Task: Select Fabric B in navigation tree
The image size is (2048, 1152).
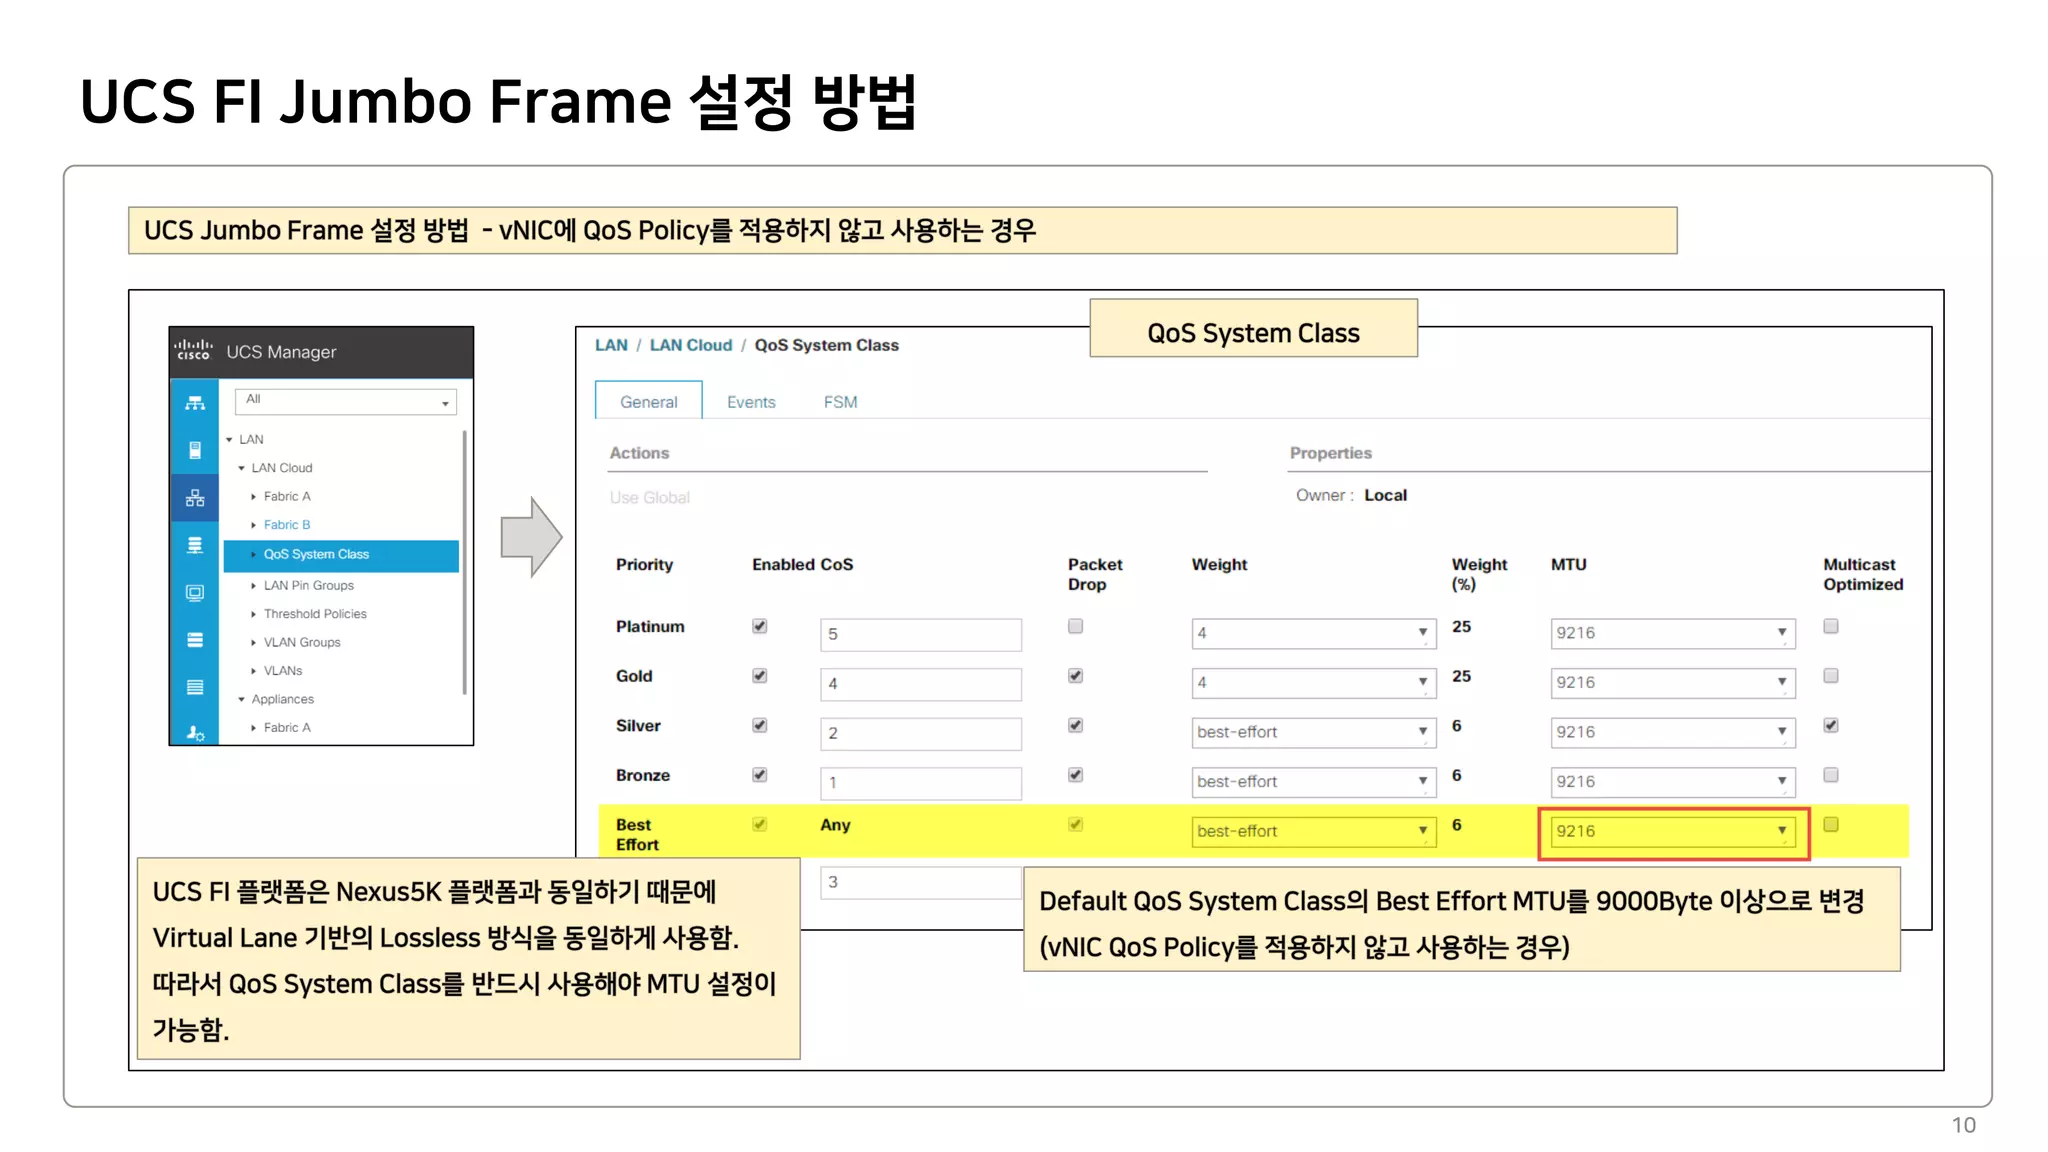Action: [x=287, y=525]
